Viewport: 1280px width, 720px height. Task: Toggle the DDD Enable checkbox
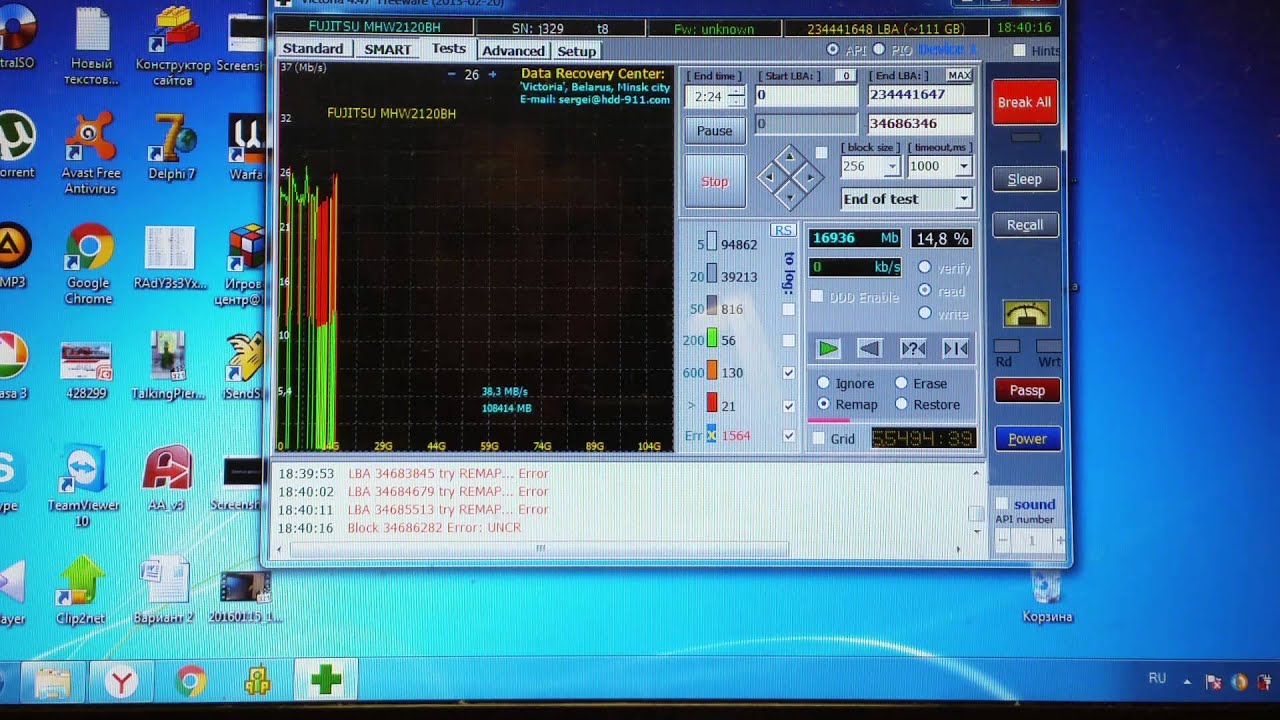click(817, 297)
